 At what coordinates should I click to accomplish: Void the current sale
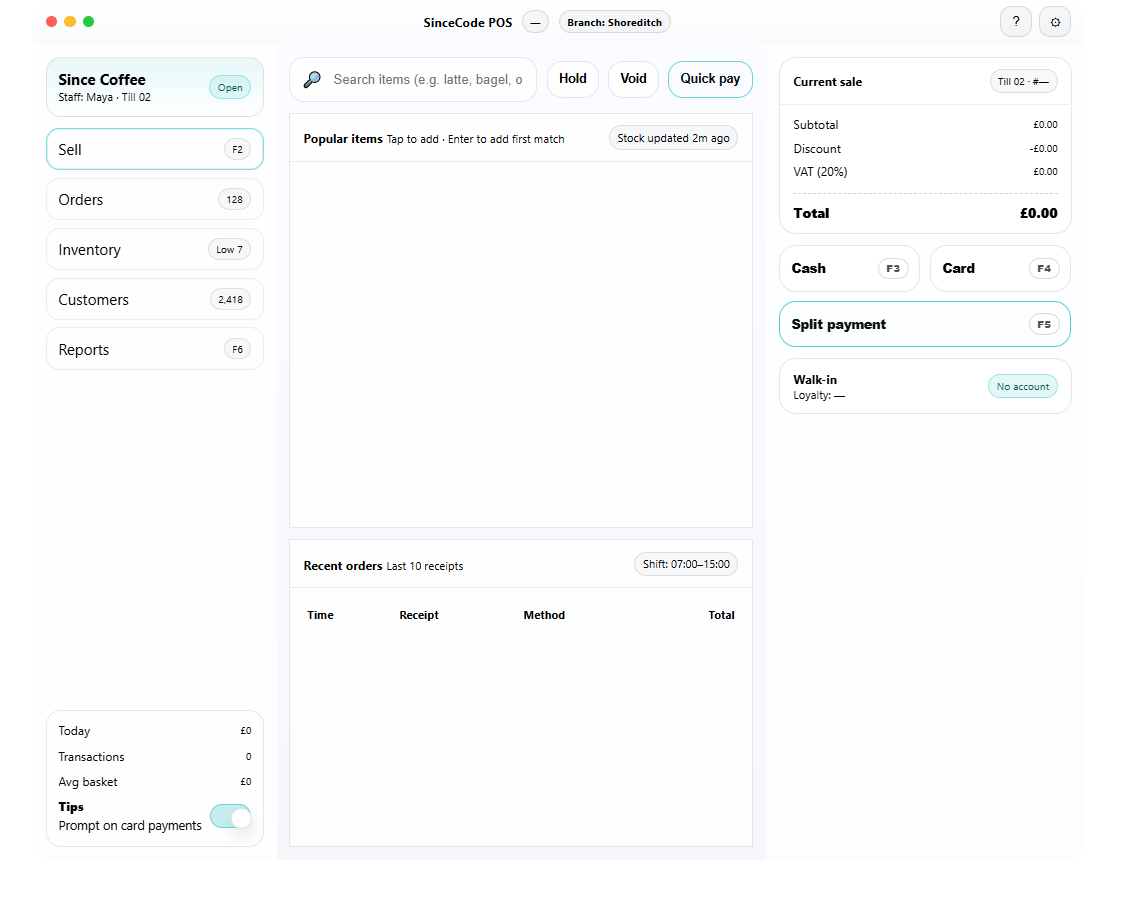tap(633, 79)
